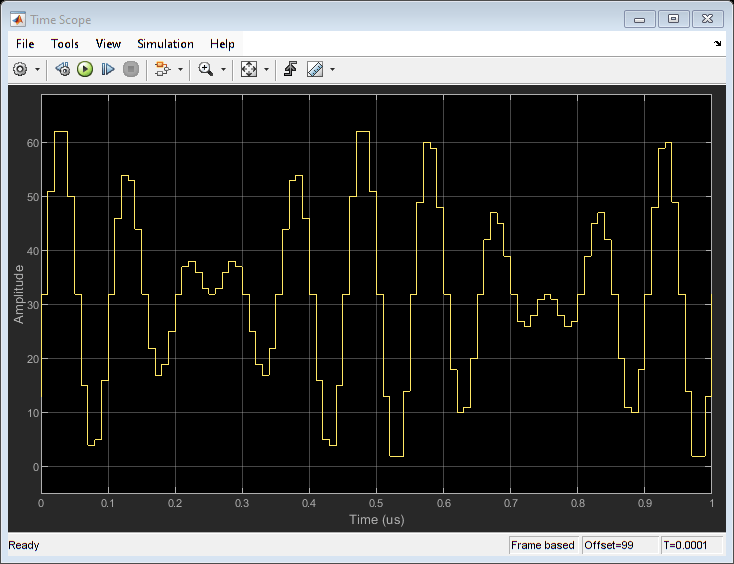Viewport: 734px width, 564px height.
Task: Open the Help menu
Action: [222, 44]
